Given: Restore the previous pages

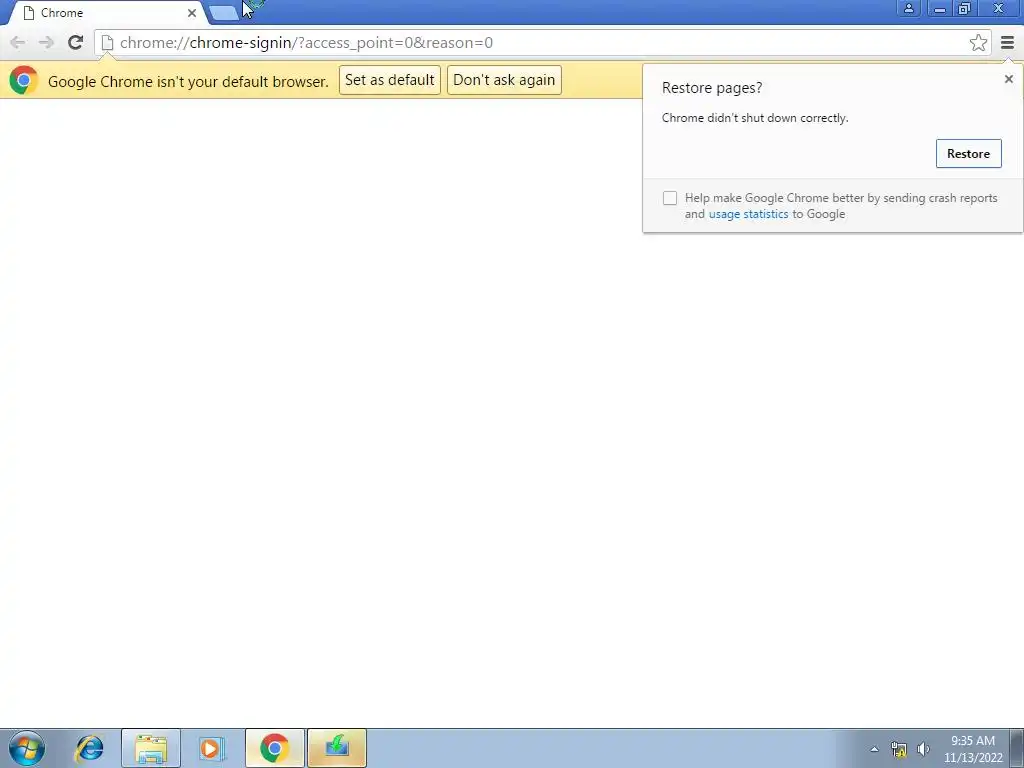Looking at the screenshot, I should pos(968,153).
